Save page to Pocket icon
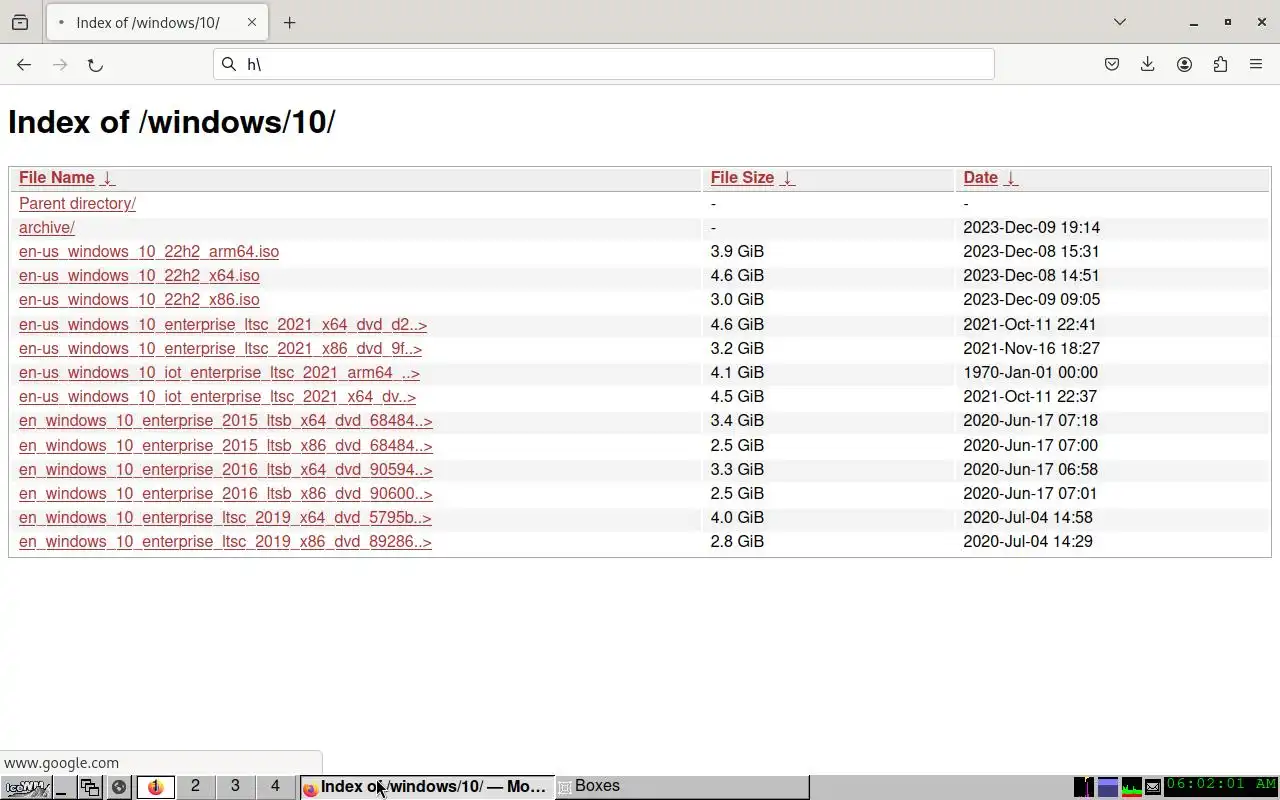This screenshot has width=1280, height=800. [1111, 64]
